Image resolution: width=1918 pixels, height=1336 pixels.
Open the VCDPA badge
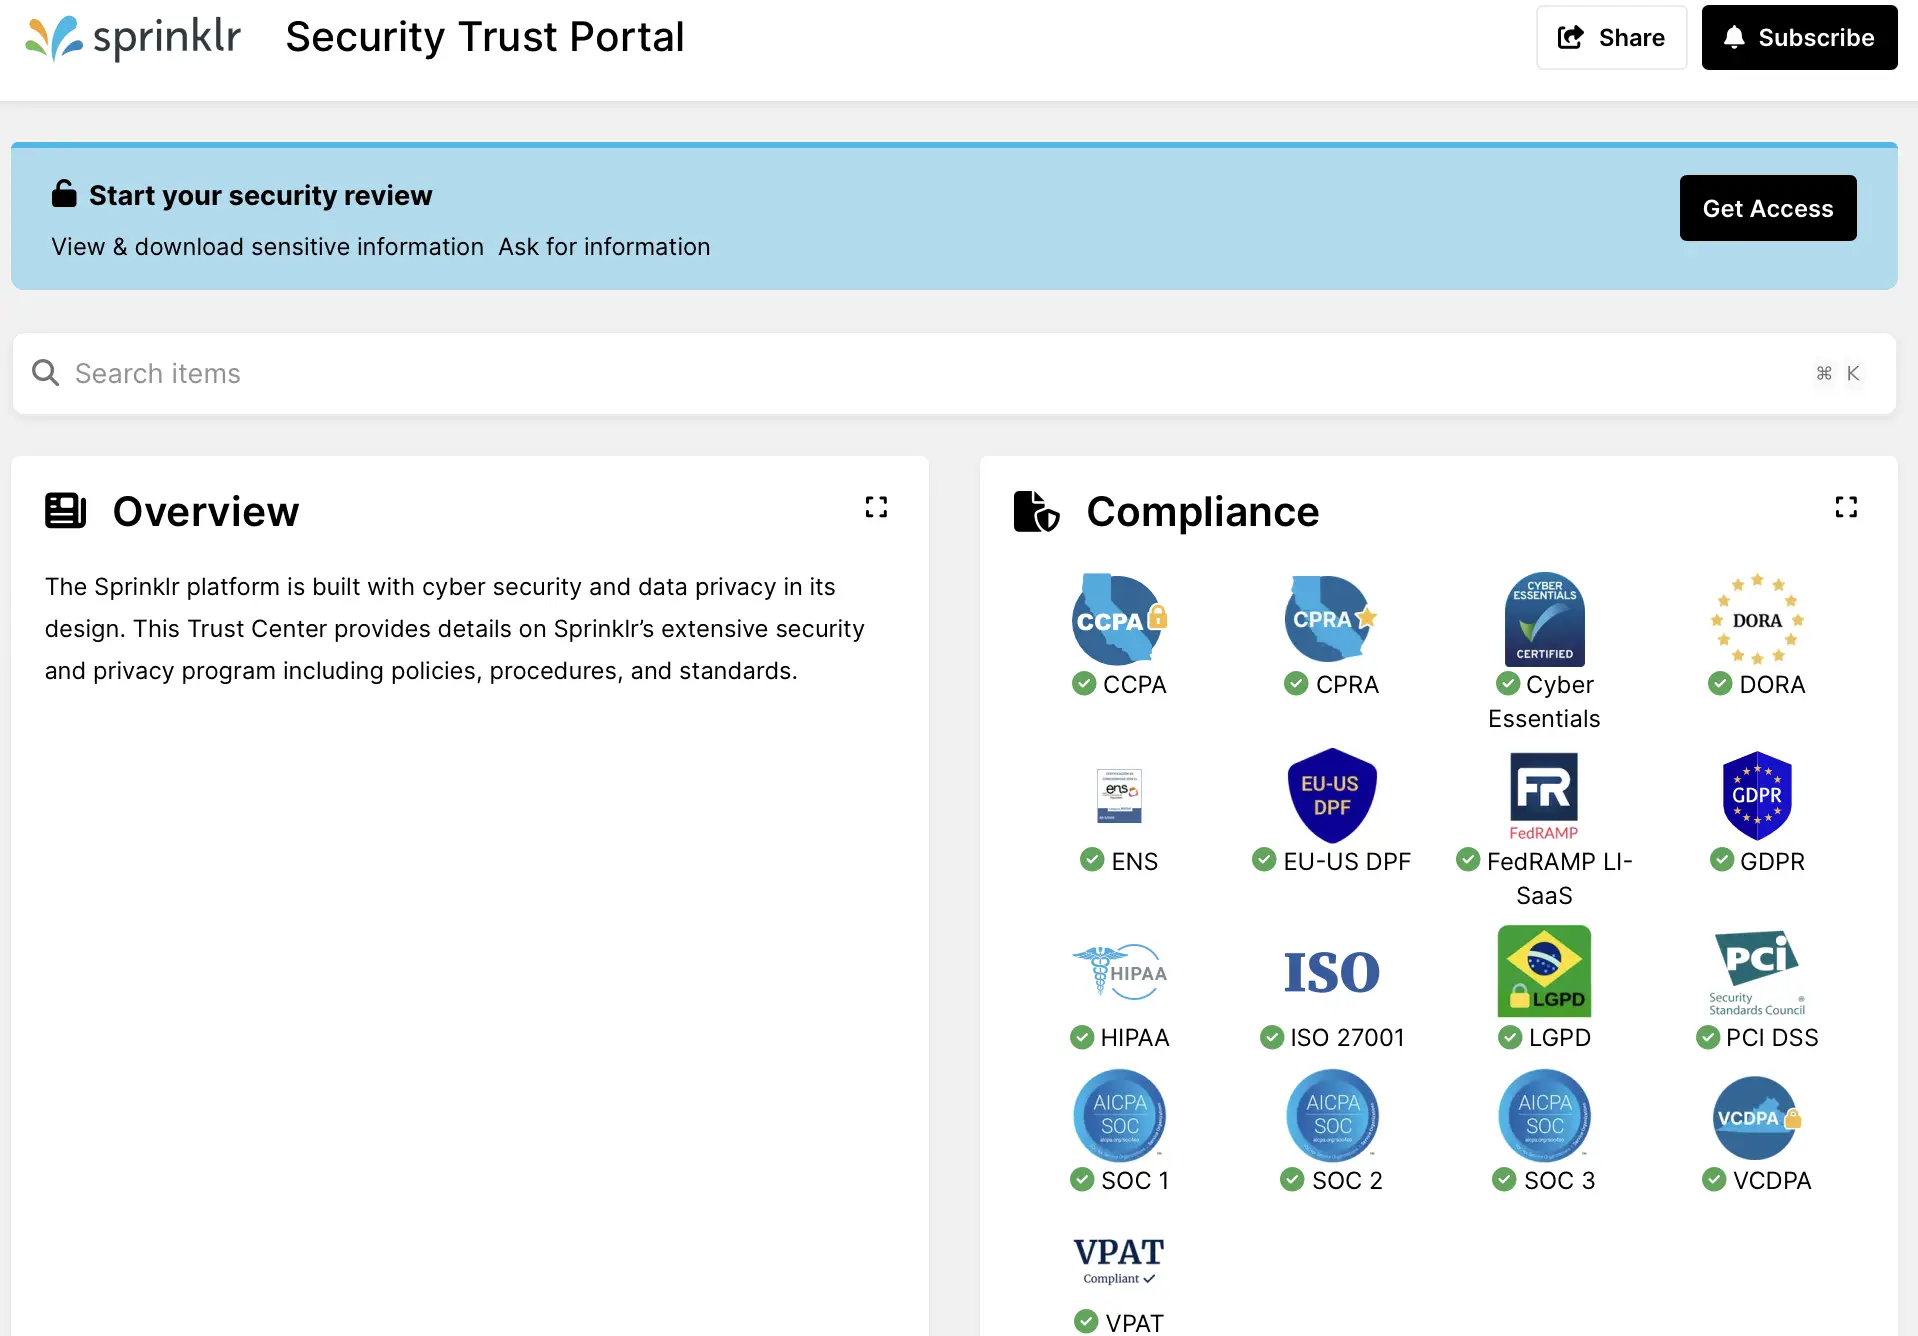1757,1117
